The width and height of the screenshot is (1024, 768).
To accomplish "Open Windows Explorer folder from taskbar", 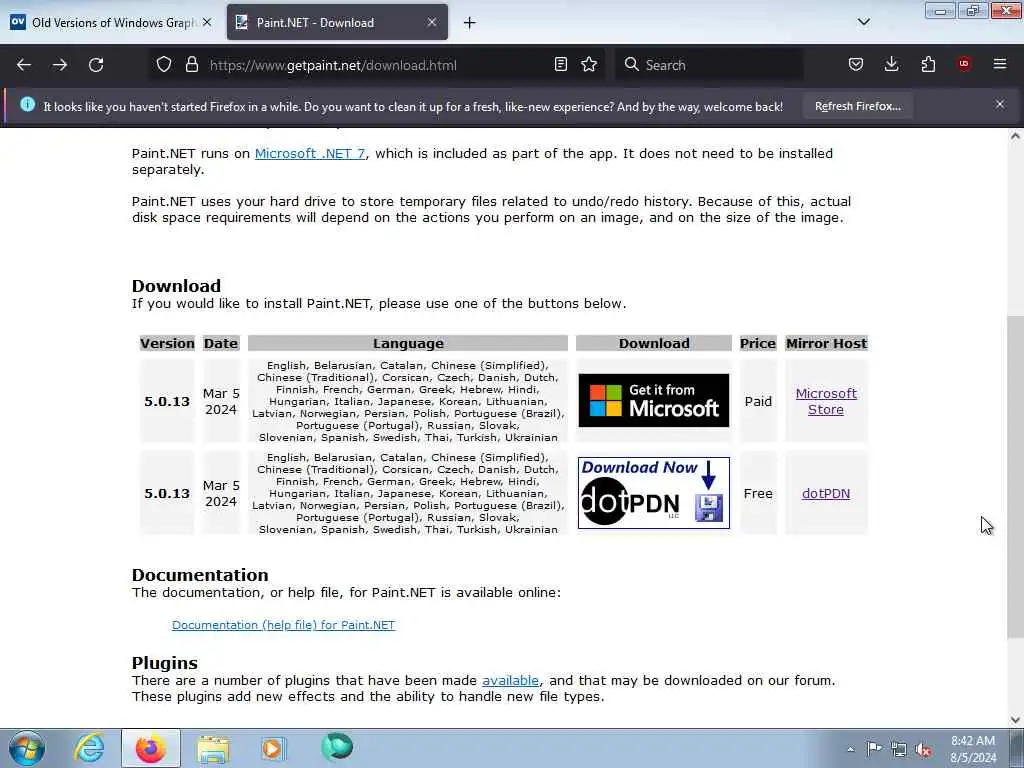I will pyautogui.click(x=213, y=748).
